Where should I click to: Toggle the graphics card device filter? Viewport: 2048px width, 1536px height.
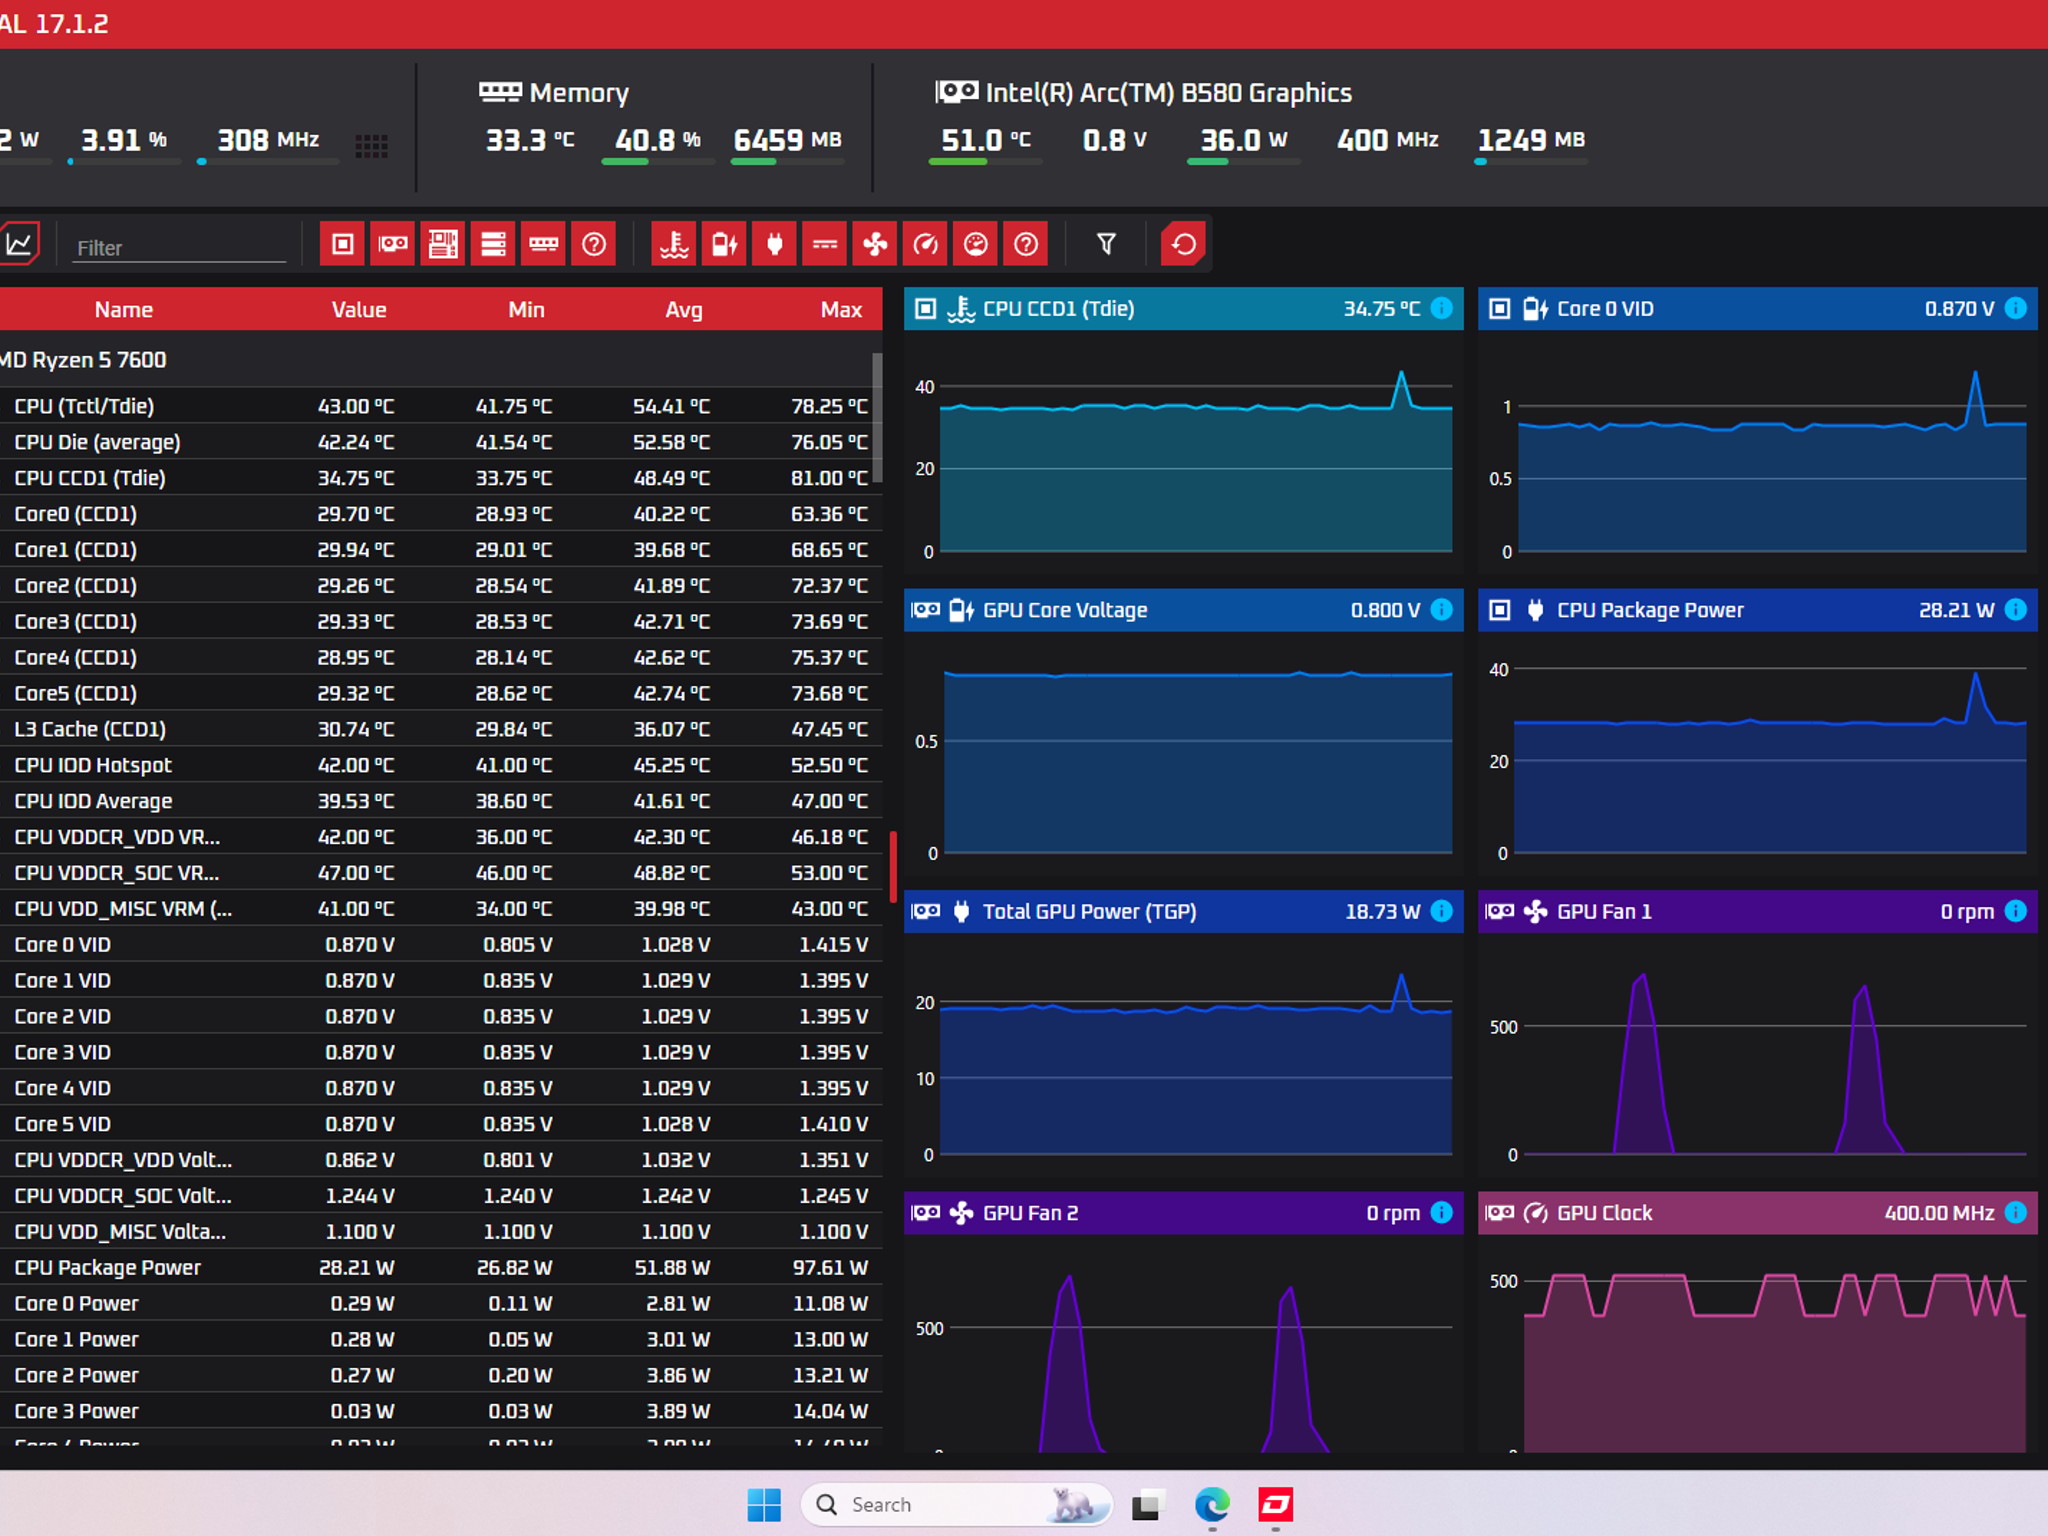(393, 244)
